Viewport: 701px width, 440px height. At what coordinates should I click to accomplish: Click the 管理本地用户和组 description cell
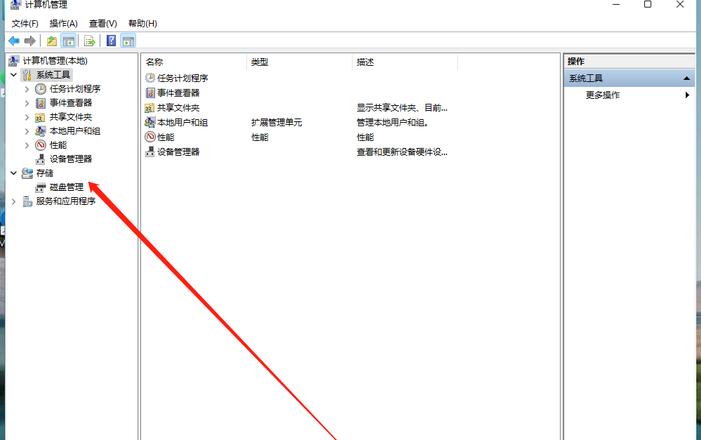click(x=393, y=122)
